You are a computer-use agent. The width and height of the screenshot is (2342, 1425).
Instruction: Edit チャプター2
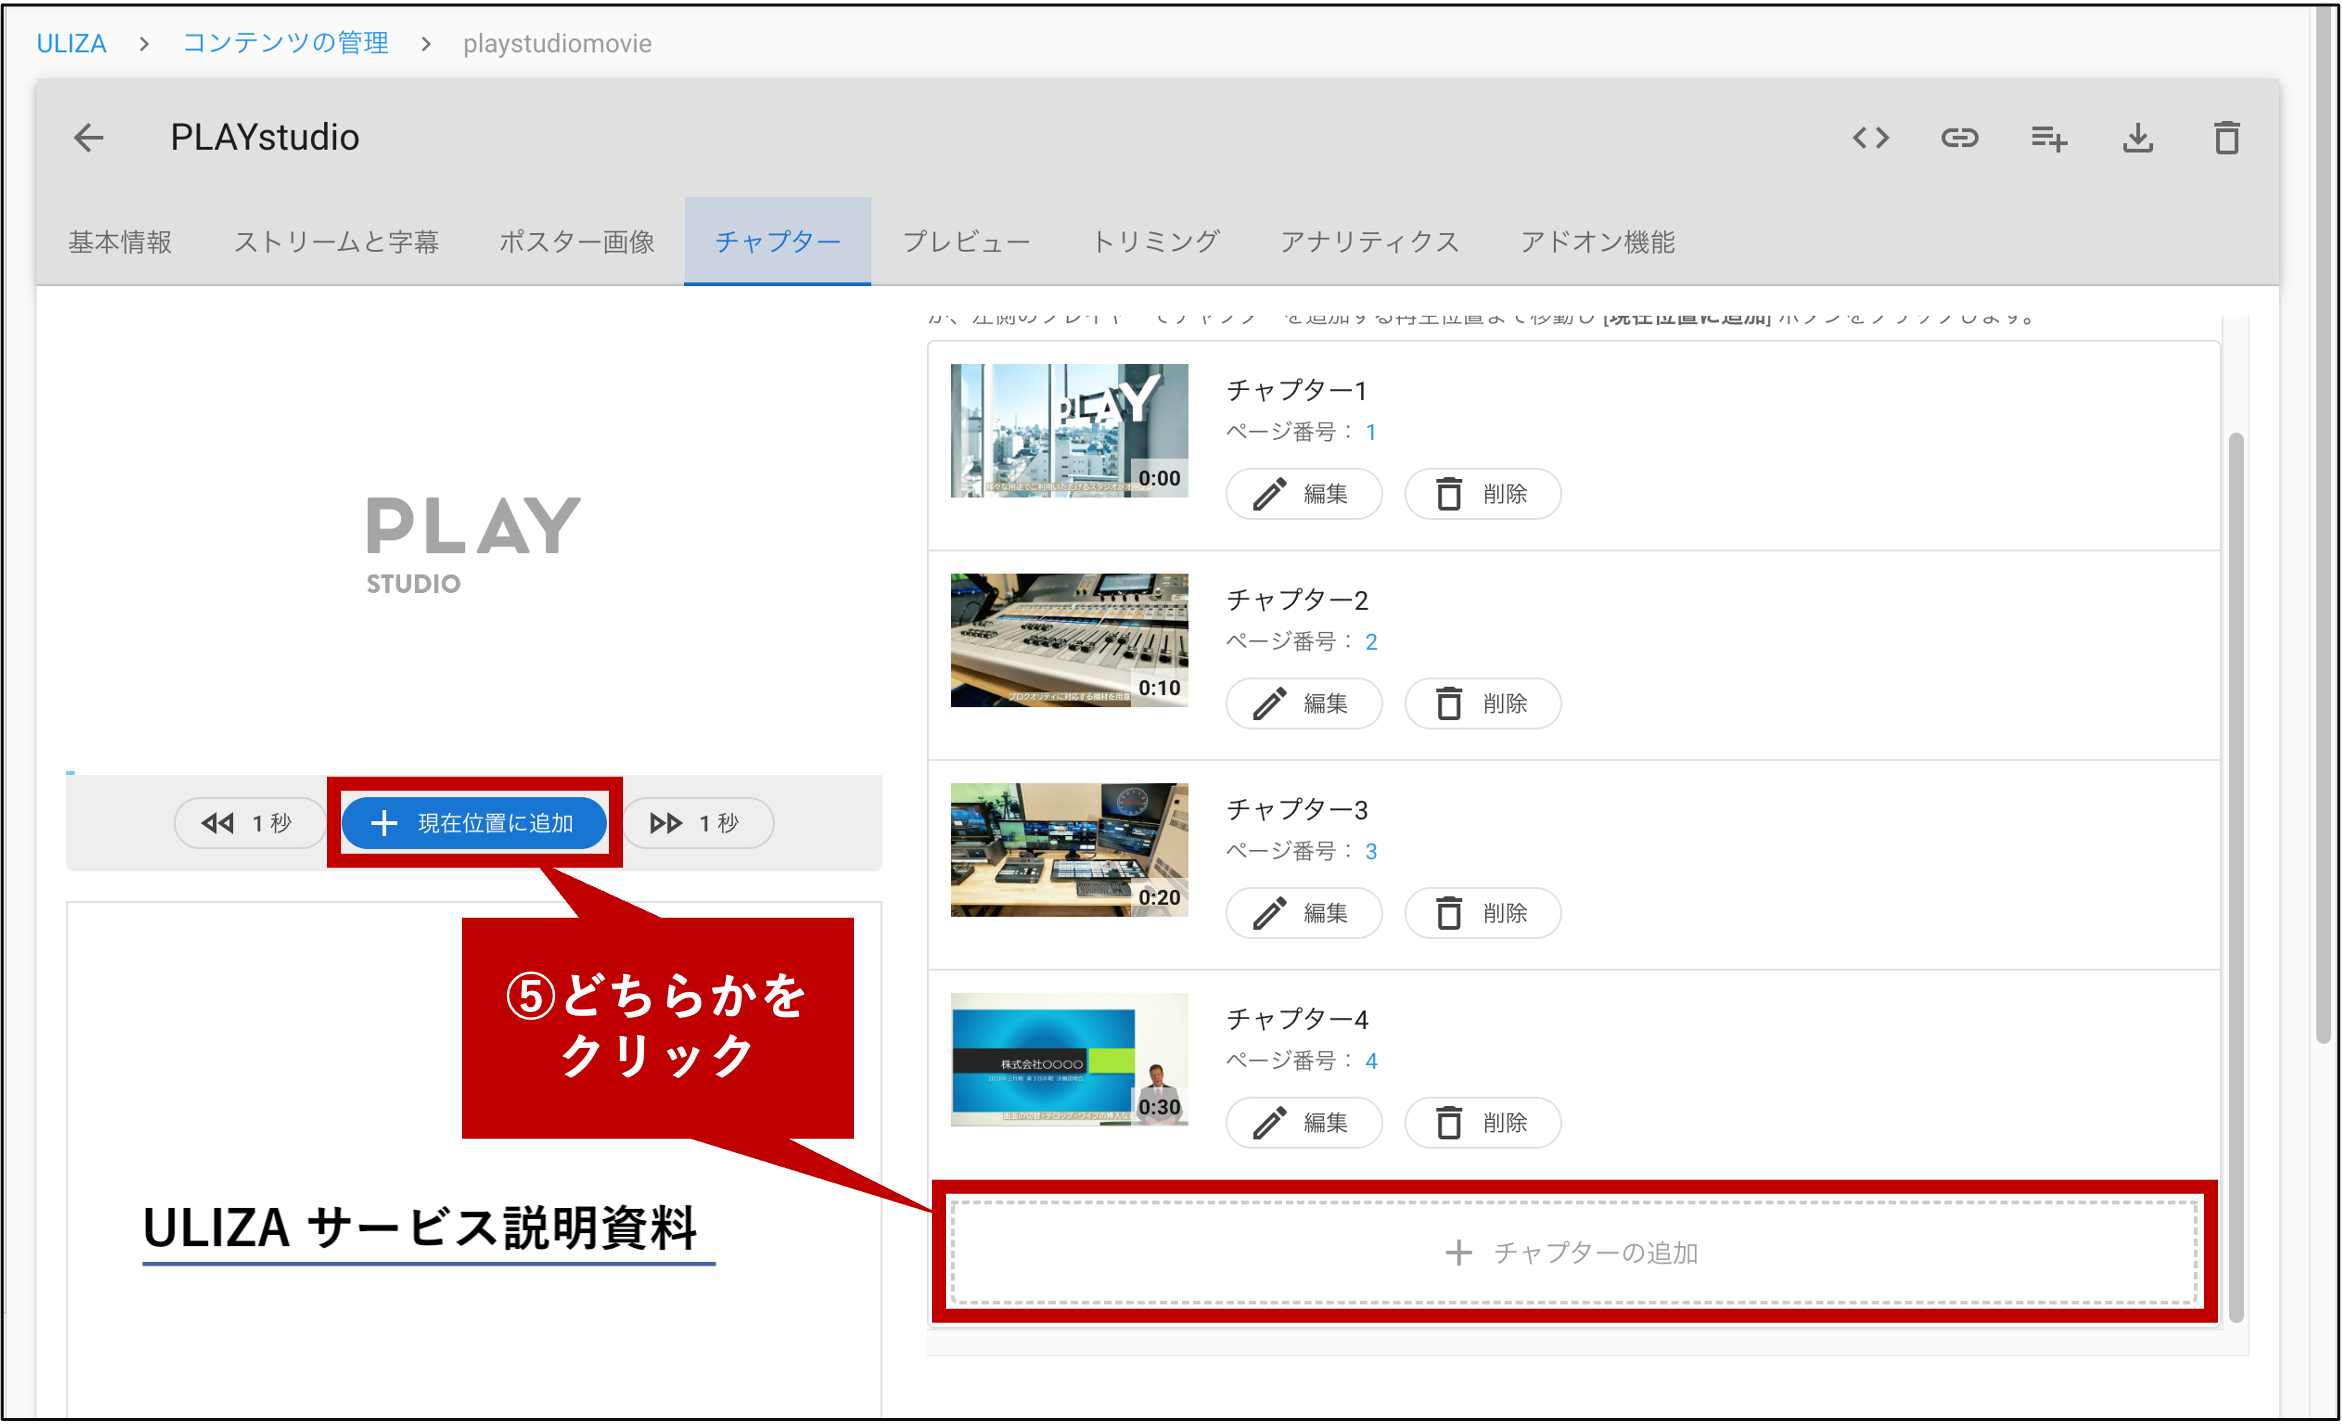pyautogui.click(x=1304, y=704)
